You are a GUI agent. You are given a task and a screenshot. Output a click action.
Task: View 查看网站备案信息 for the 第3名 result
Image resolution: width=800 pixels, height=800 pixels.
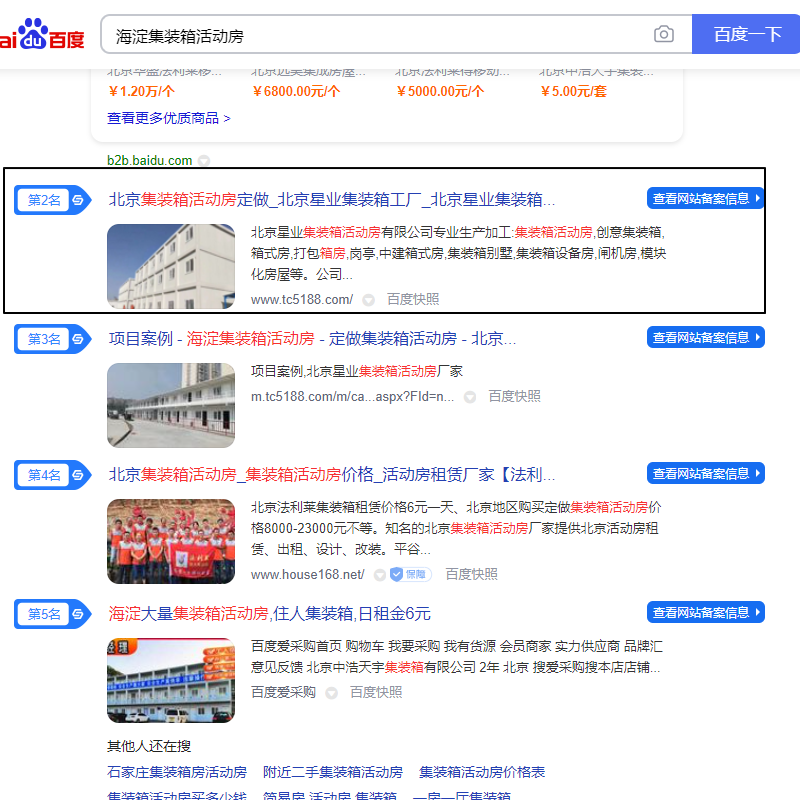(x=706, y=337)
